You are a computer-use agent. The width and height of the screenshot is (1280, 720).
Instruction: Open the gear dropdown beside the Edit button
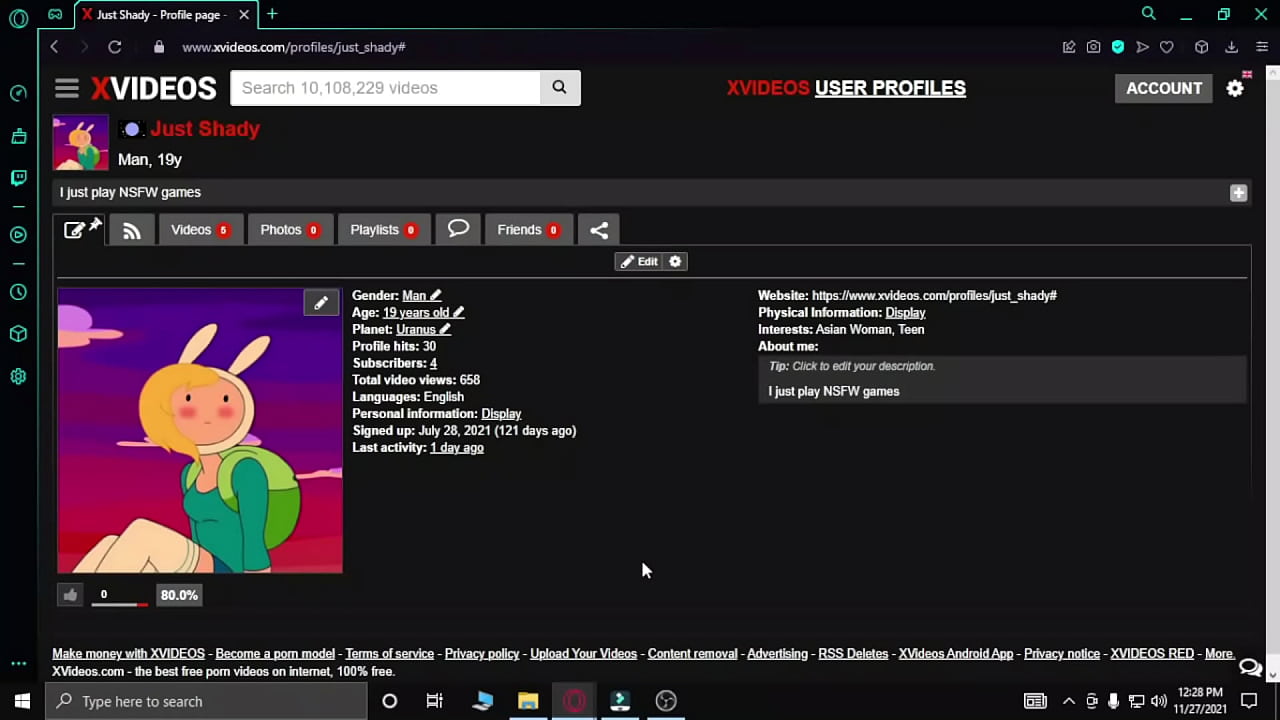click(675, 262)
